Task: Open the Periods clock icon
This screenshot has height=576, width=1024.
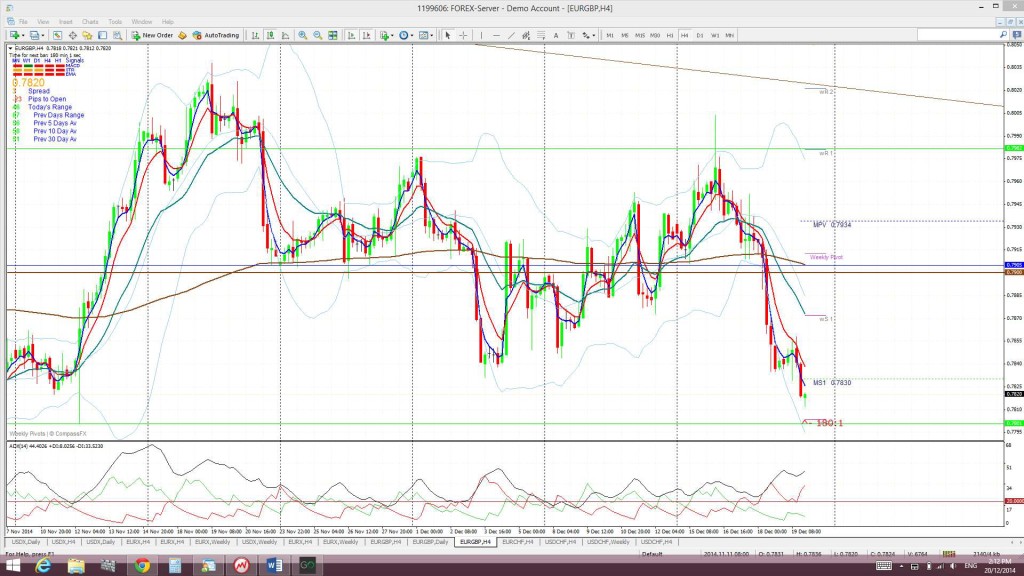Action: 404,35
